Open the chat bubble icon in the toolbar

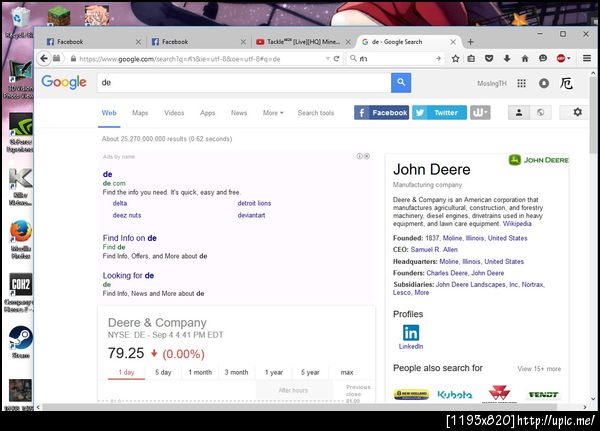(543, 59)
